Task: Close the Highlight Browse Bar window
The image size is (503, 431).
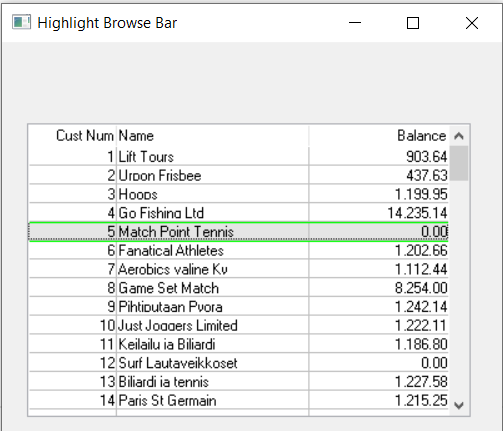Action: click(472, 23)
